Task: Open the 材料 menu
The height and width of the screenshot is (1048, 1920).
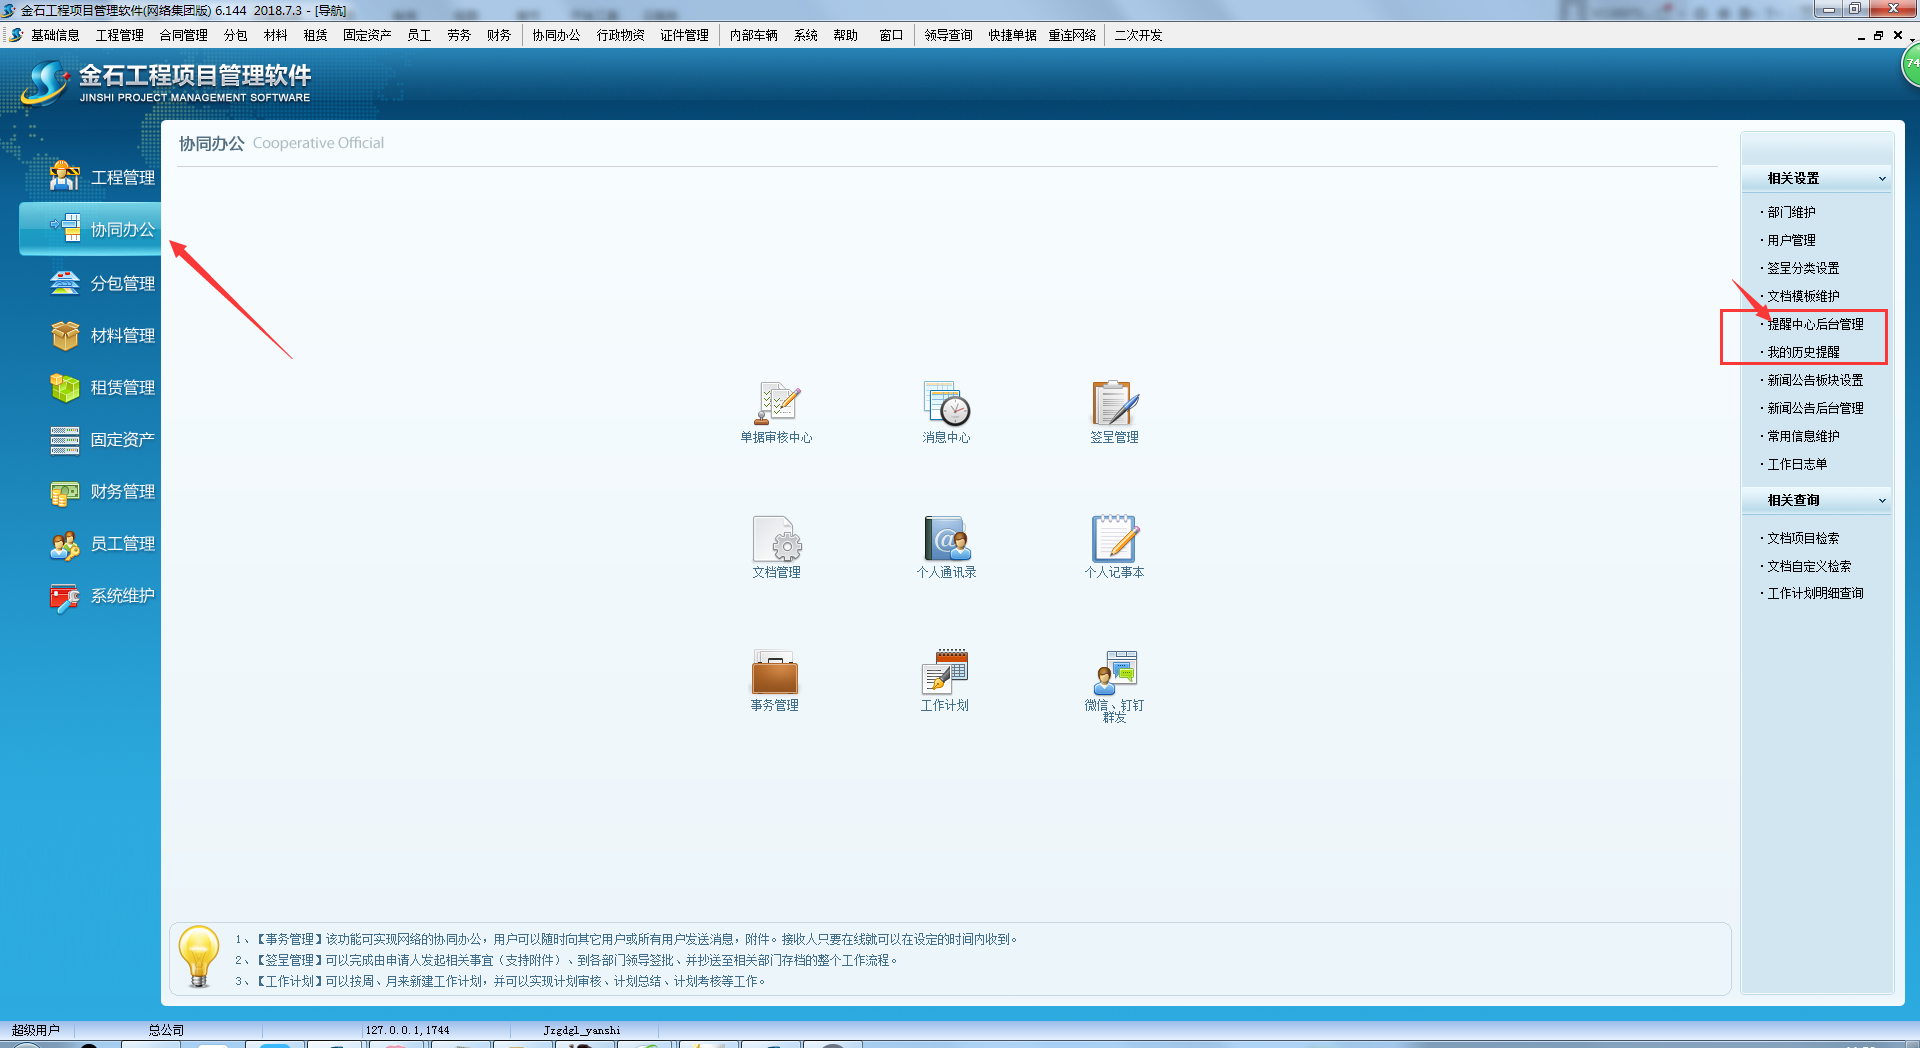Action: click(276, 35)
